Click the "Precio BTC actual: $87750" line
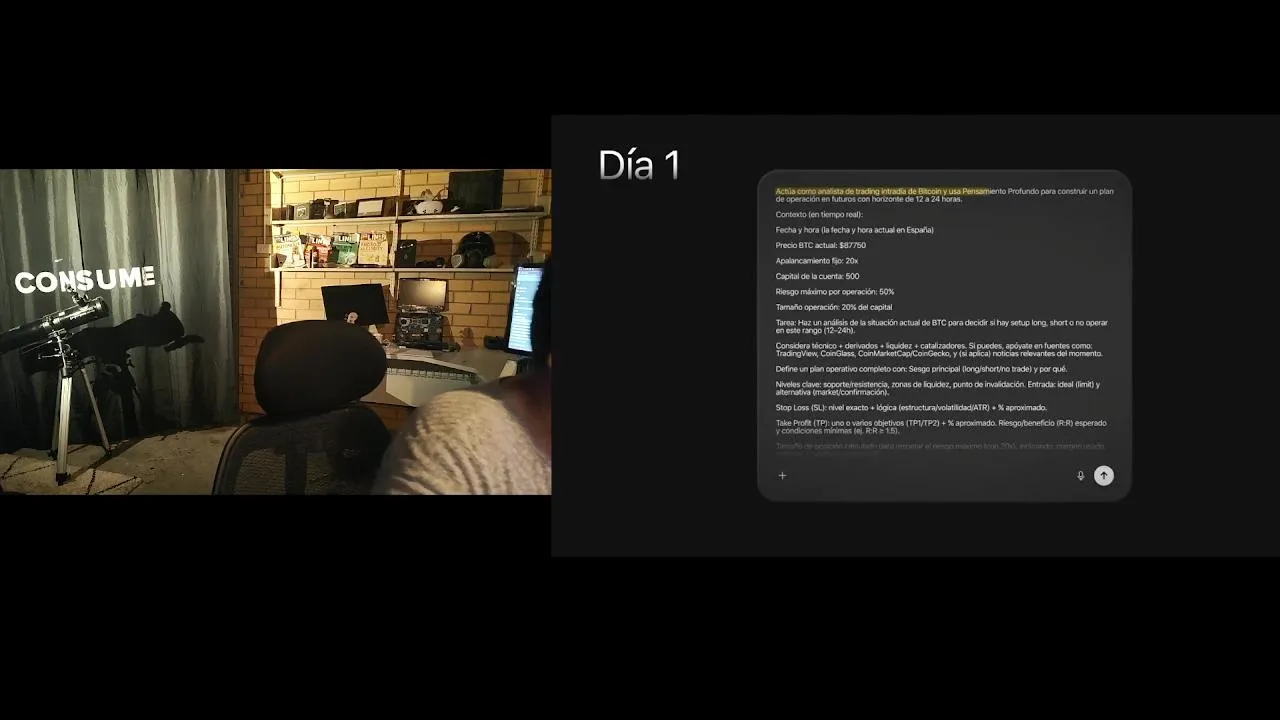Image resolution: width=1280 pixels, height=720 pixels. tap(821, 245)
